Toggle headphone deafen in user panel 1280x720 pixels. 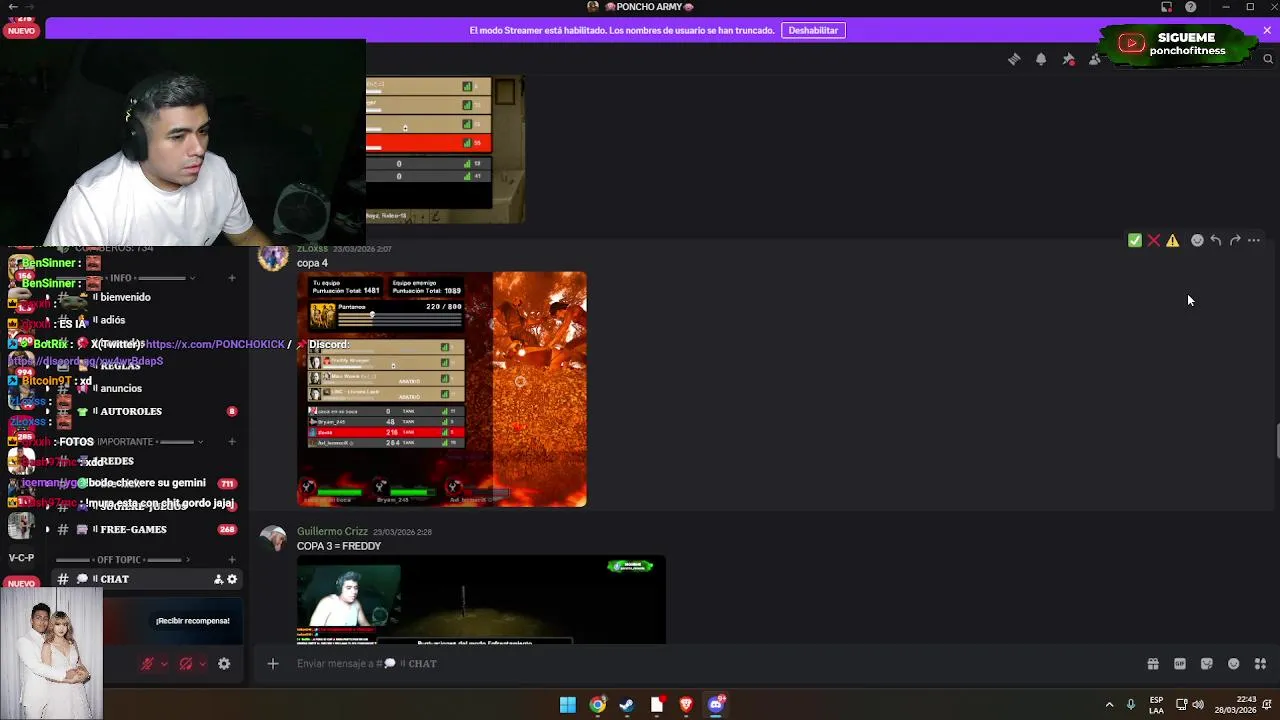tap(185, 663)
